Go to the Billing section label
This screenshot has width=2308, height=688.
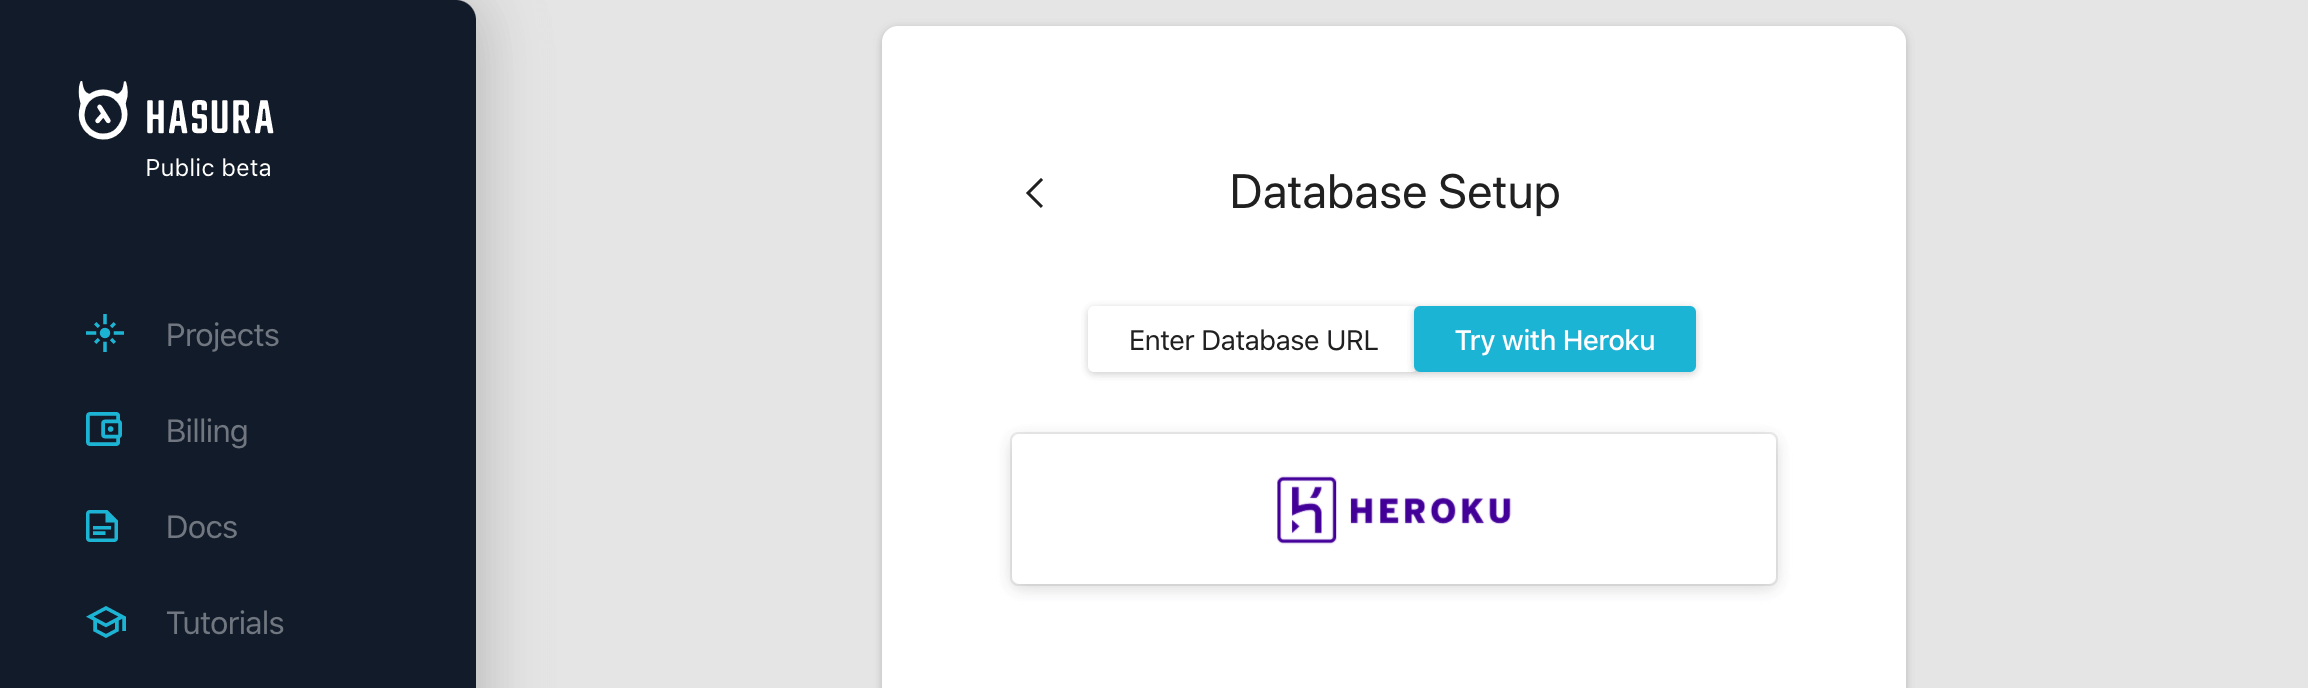(x=207, y=431)
